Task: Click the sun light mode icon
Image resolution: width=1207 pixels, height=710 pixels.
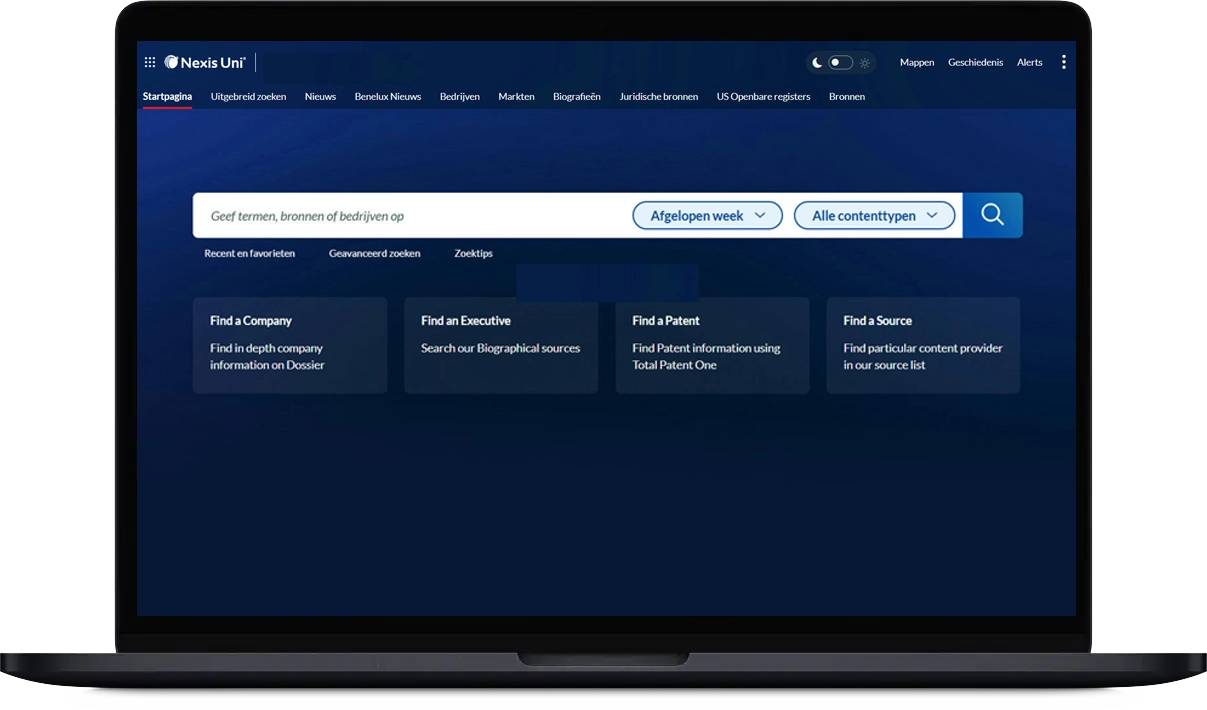Action: (865, 63)
